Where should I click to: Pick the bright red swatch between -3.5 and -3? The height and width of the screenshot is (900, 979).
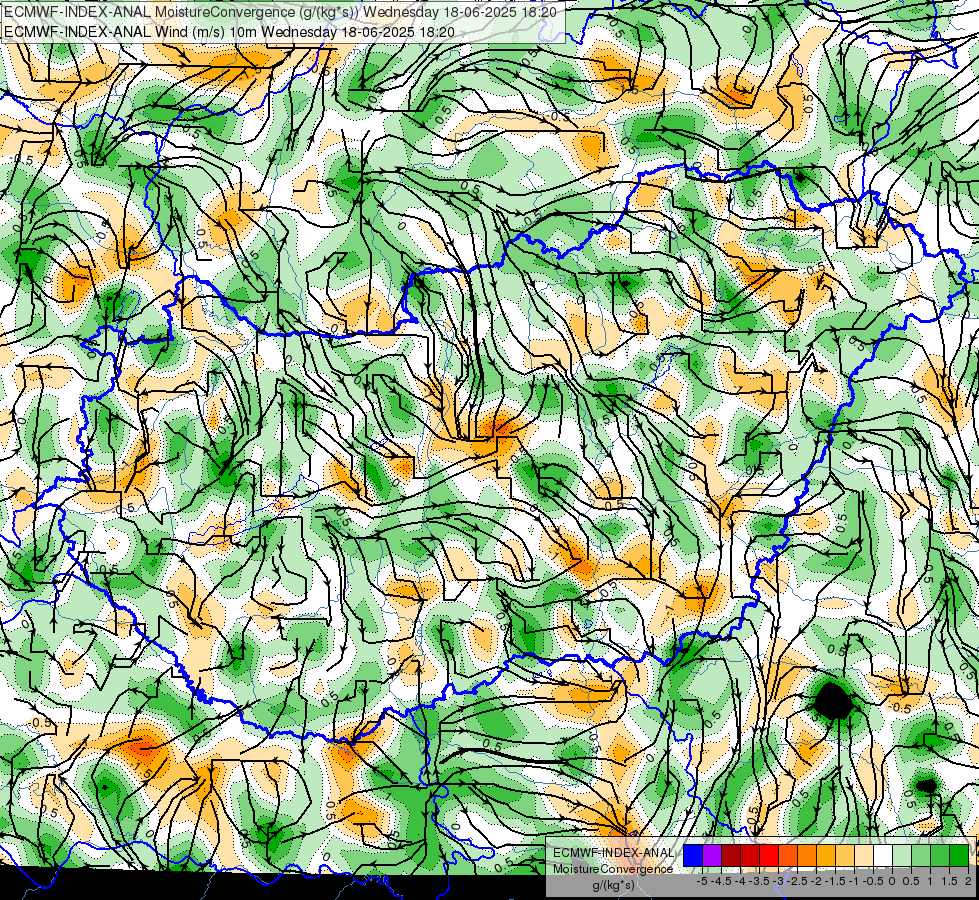coord(769,856)
